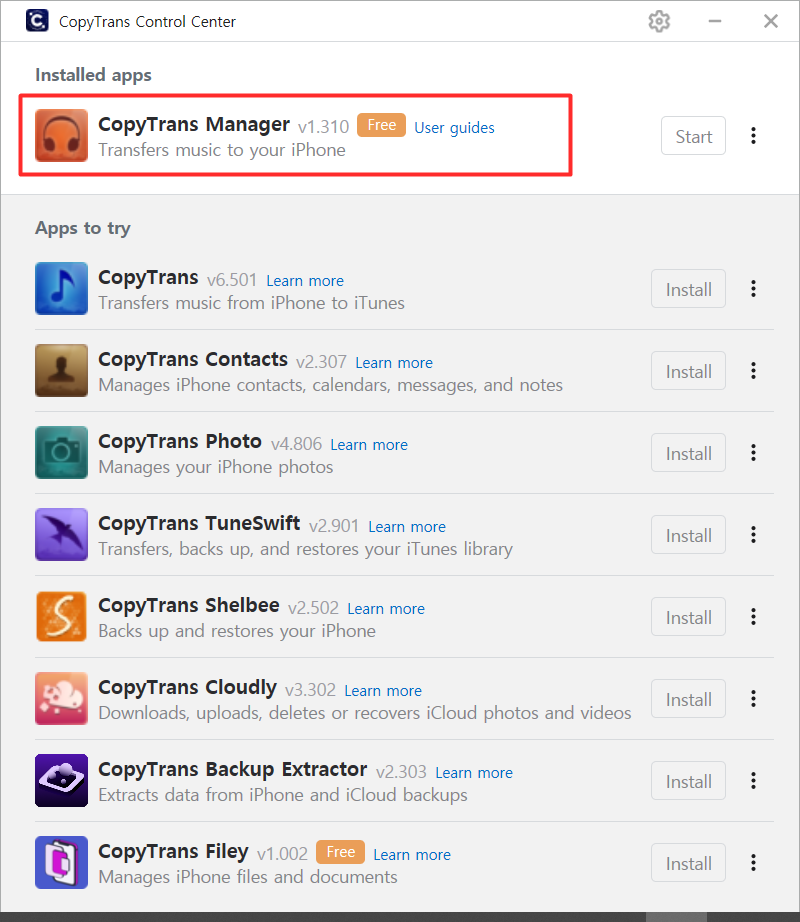The height and width of the screenshot is (922, 800).
Task: Click the CopyTrans Manager headphones icon
Action: (x=61, y=135)
